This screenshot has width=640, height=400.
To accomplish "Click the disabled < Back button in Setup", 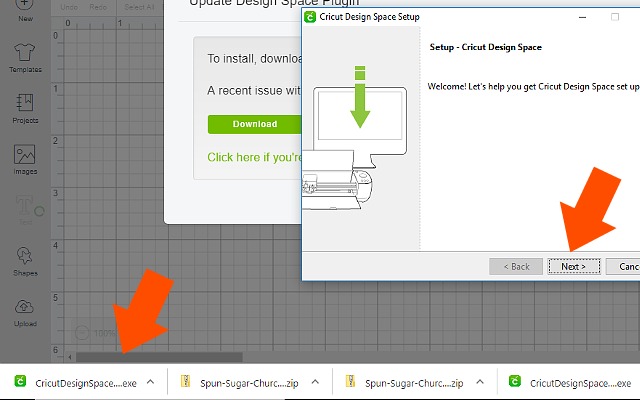I will (516, 267).
